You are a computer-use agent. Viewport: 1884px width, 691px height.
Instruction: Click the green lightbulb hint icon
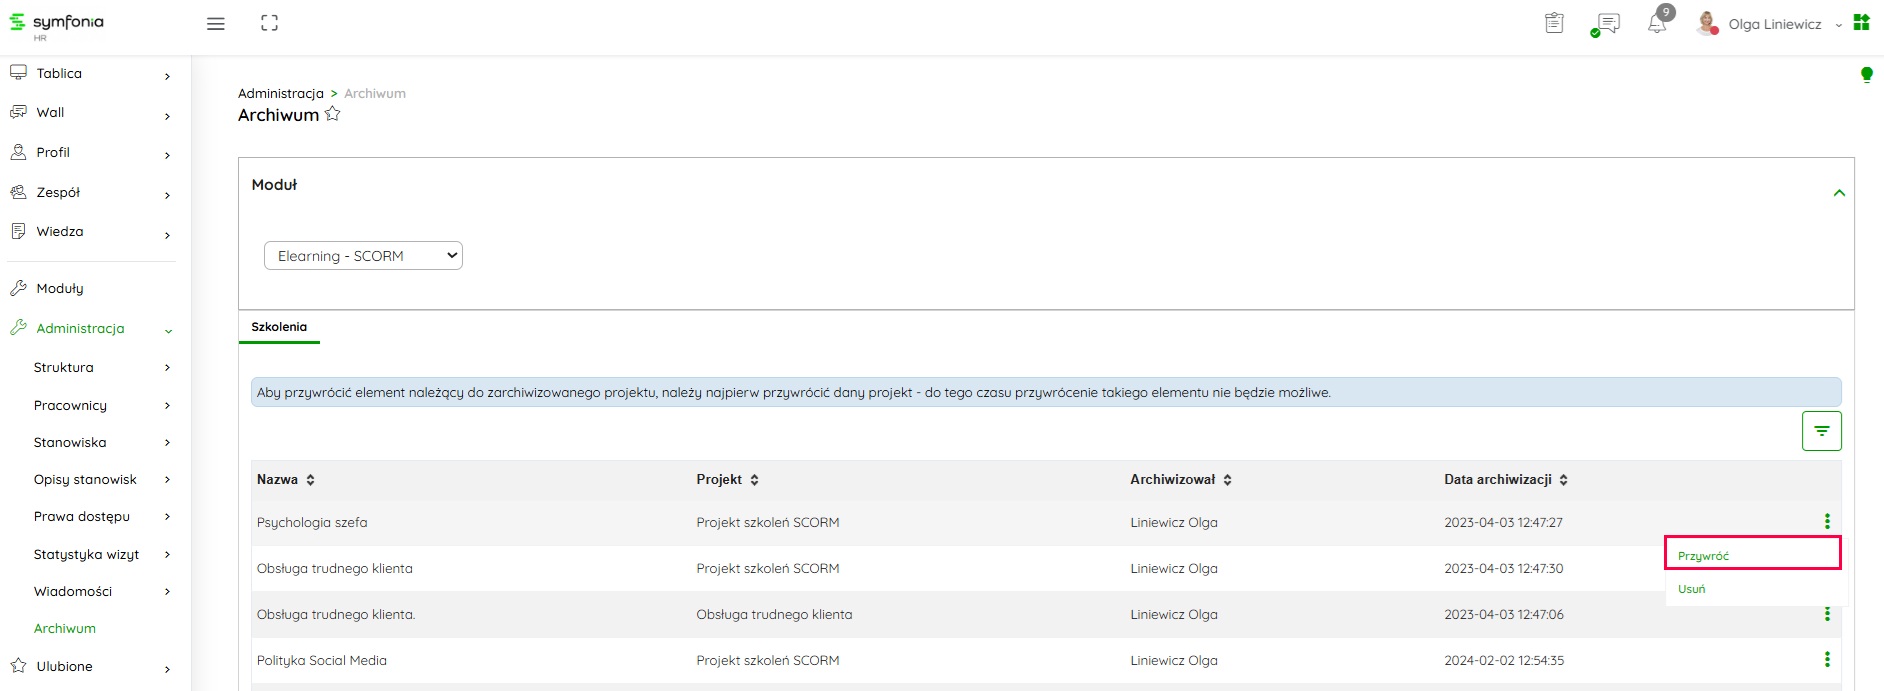pyautogui.click(x=1866, y=74)
